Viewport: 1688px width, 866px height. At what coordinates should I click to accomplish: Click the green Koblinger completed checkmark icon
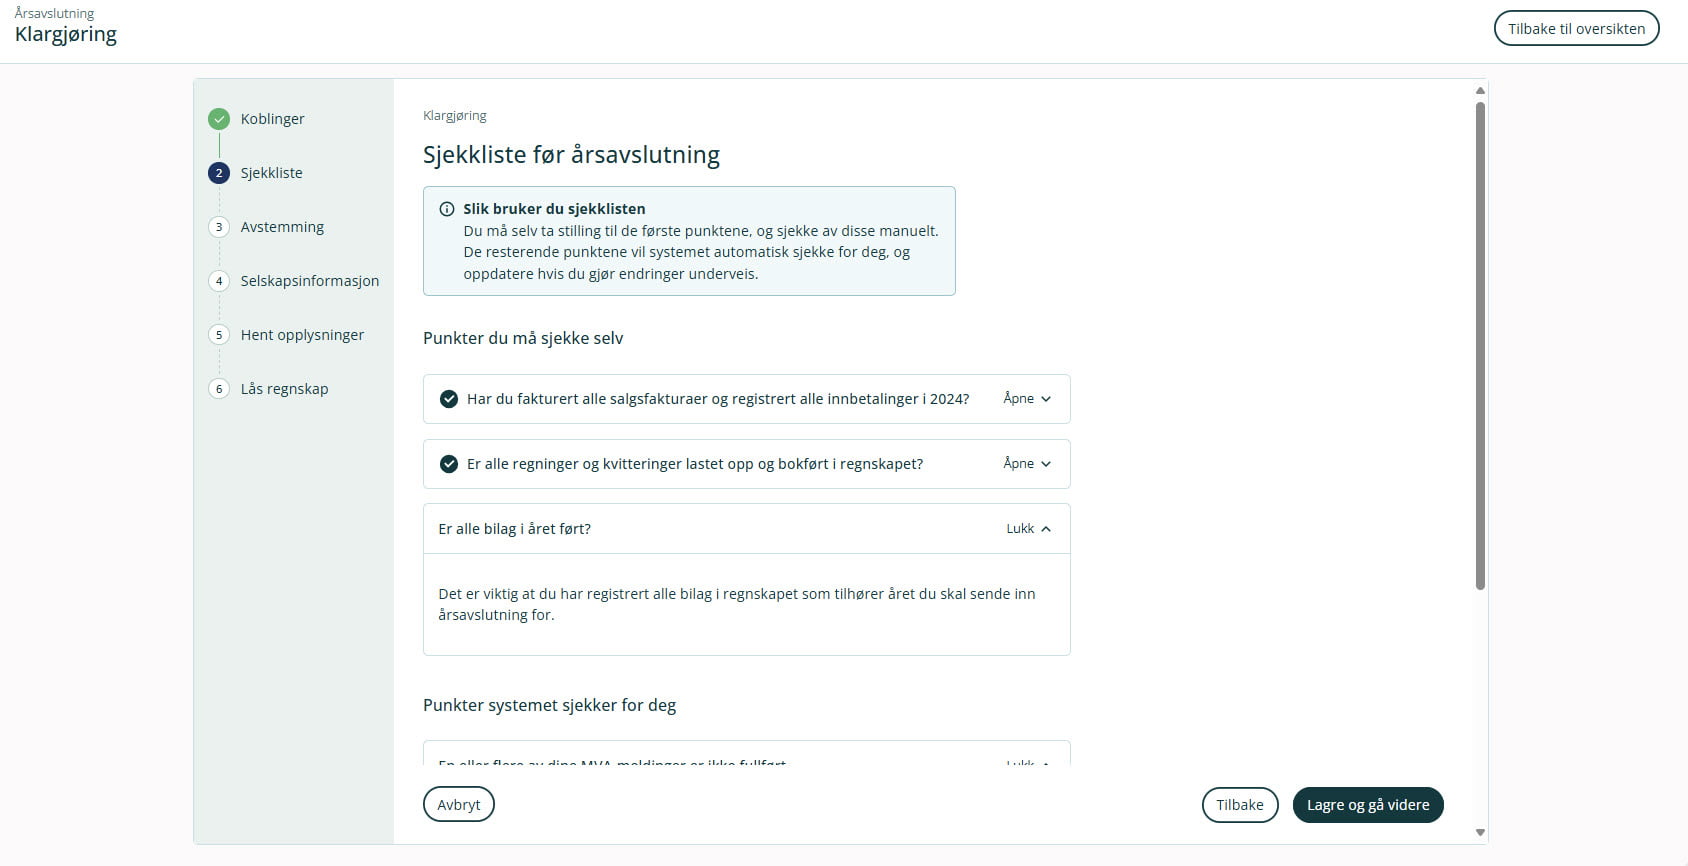(x=219, y=119)
